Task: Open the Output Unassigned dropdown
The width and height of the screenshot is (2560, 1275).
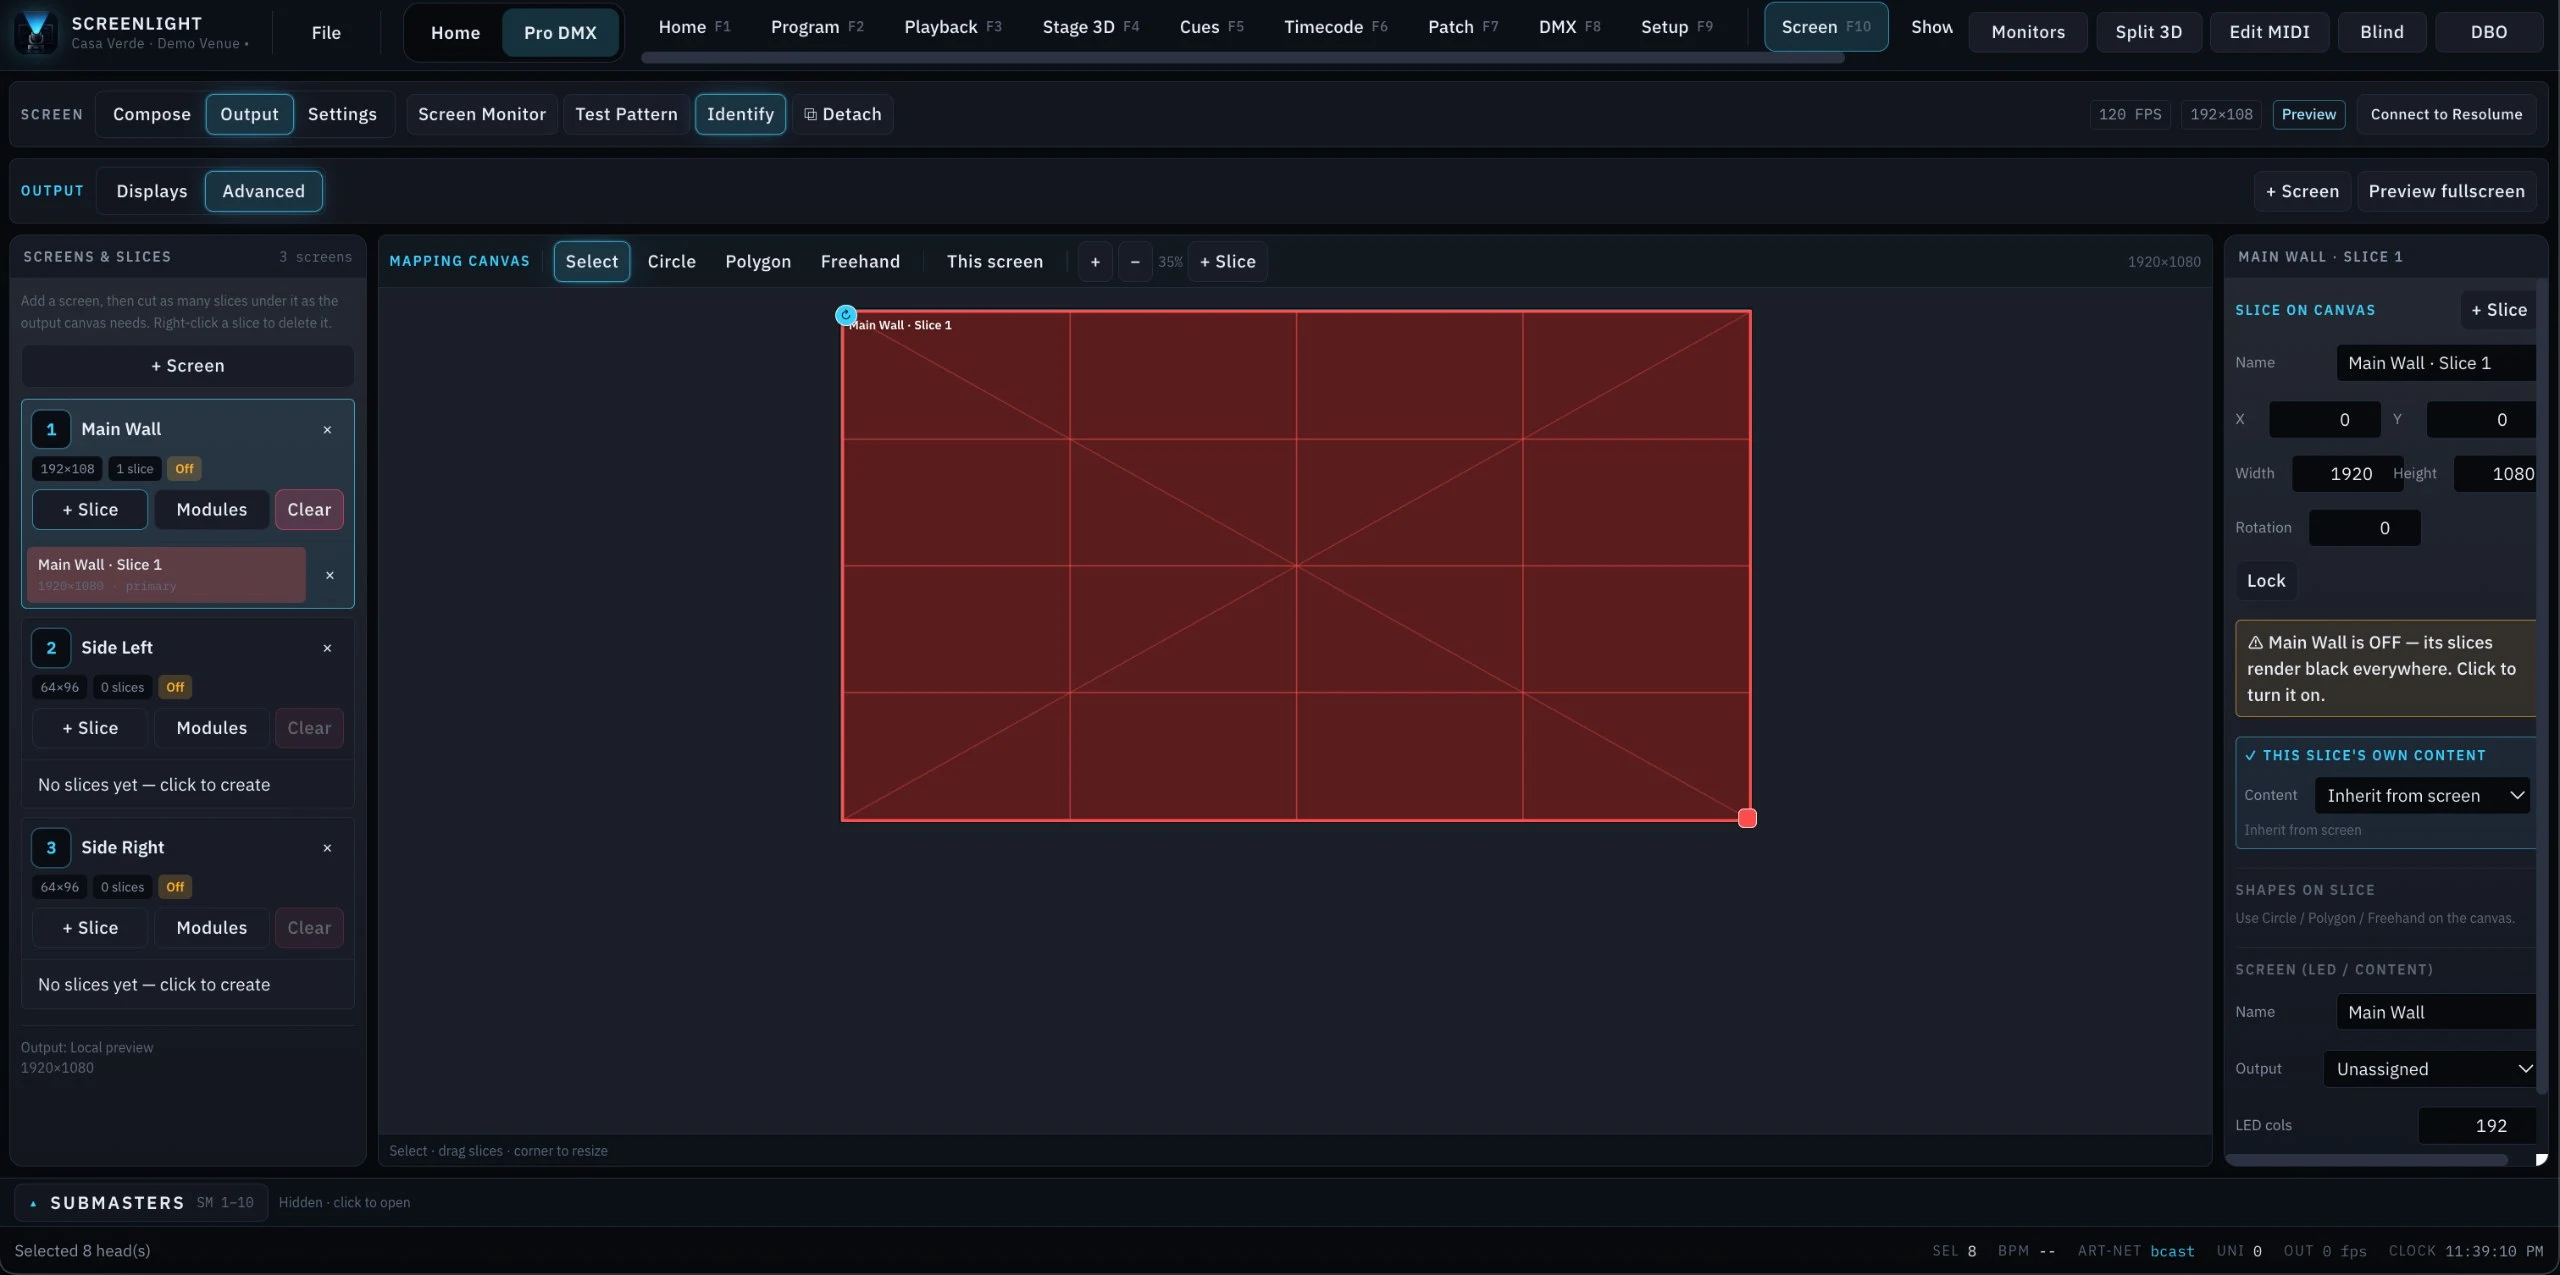Action: (x=2430, y=1069)
